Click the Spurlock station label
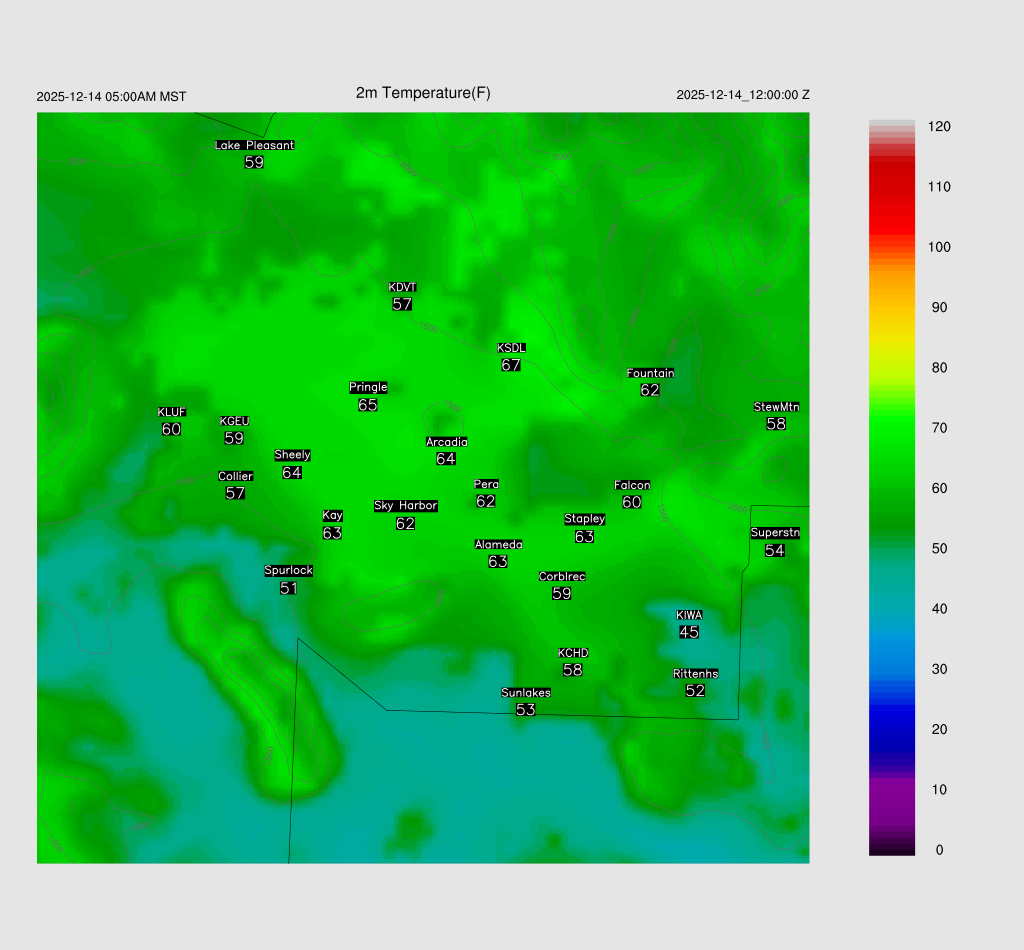 click(288, 571)
